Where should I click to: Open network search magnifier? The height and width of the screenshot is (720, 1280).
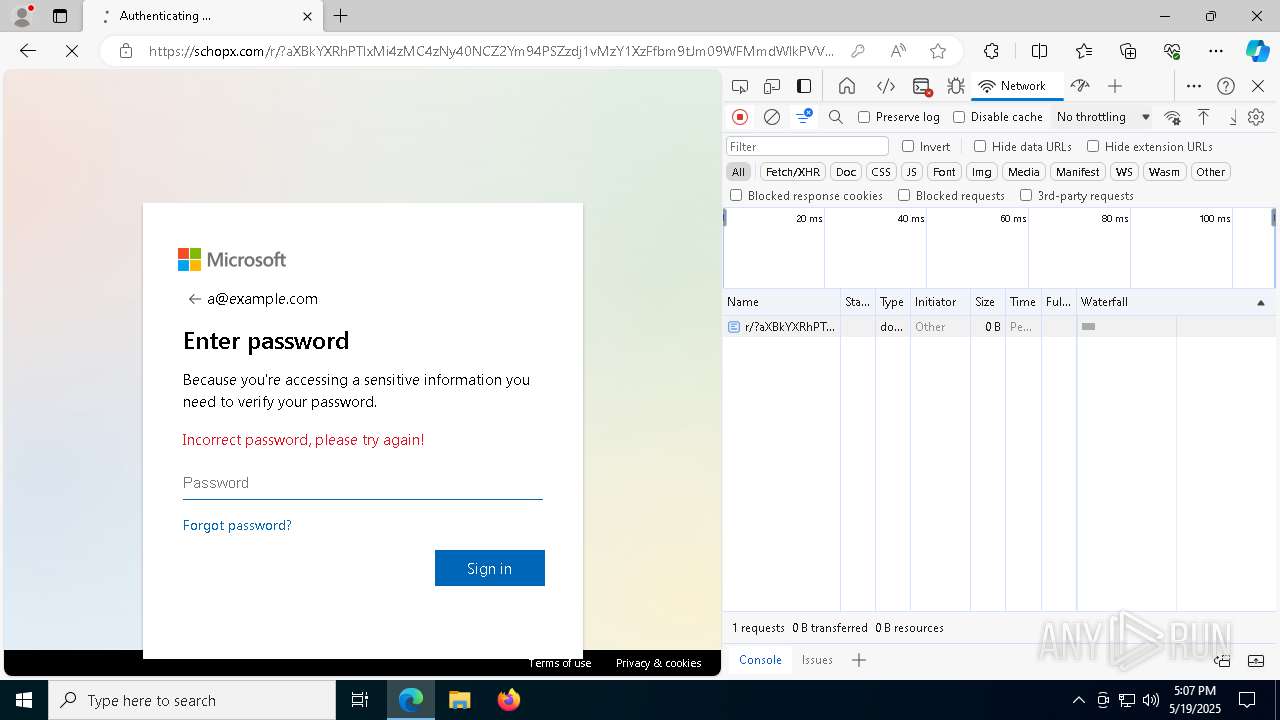click(x=836, y=117)
